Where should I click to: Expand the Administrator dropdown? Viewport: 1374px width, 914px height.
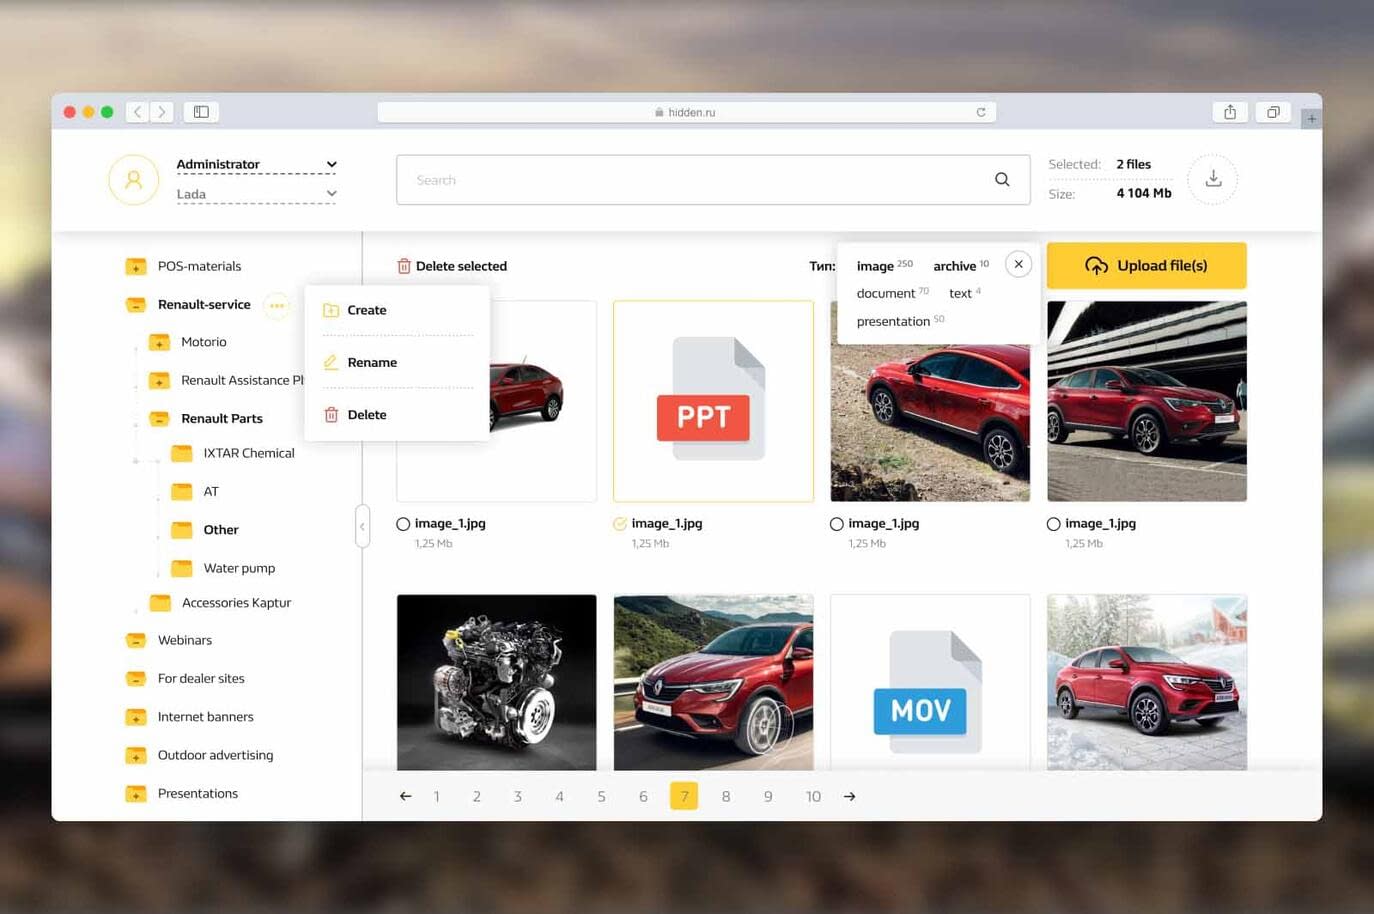[330, 164]
